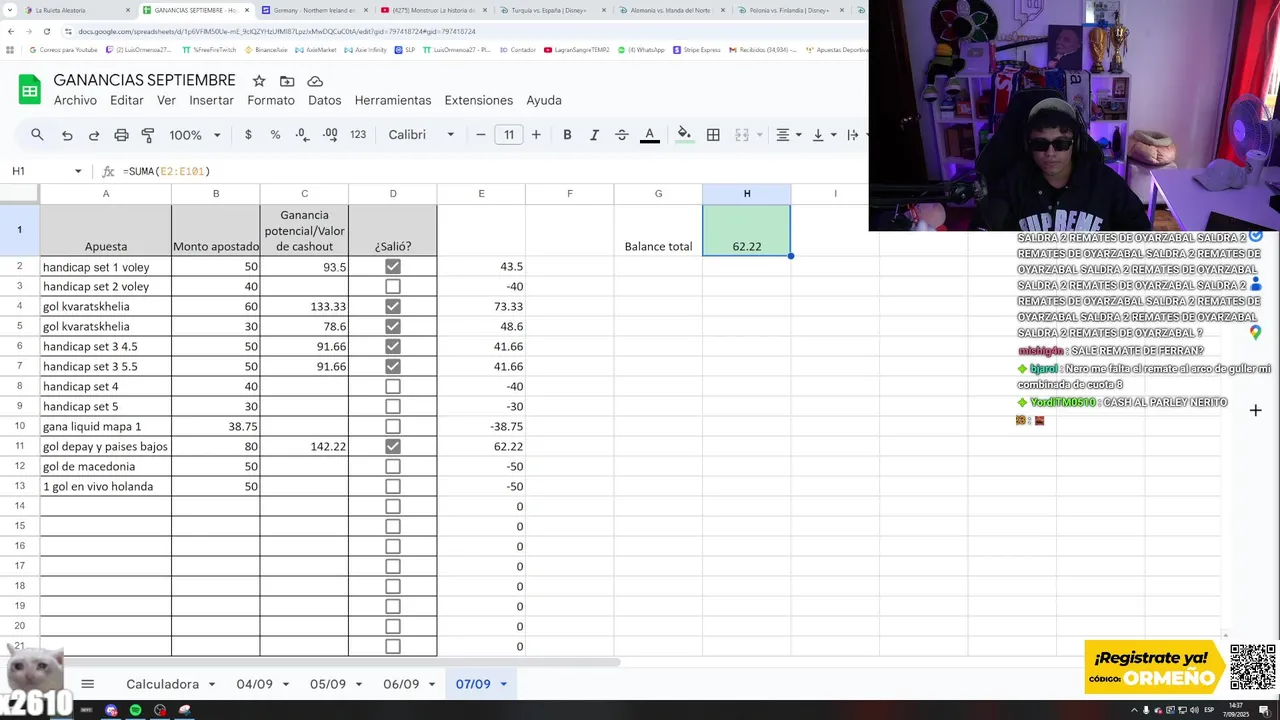Open the Extensiones menu

pyautogui.click(x=479, y=100)
